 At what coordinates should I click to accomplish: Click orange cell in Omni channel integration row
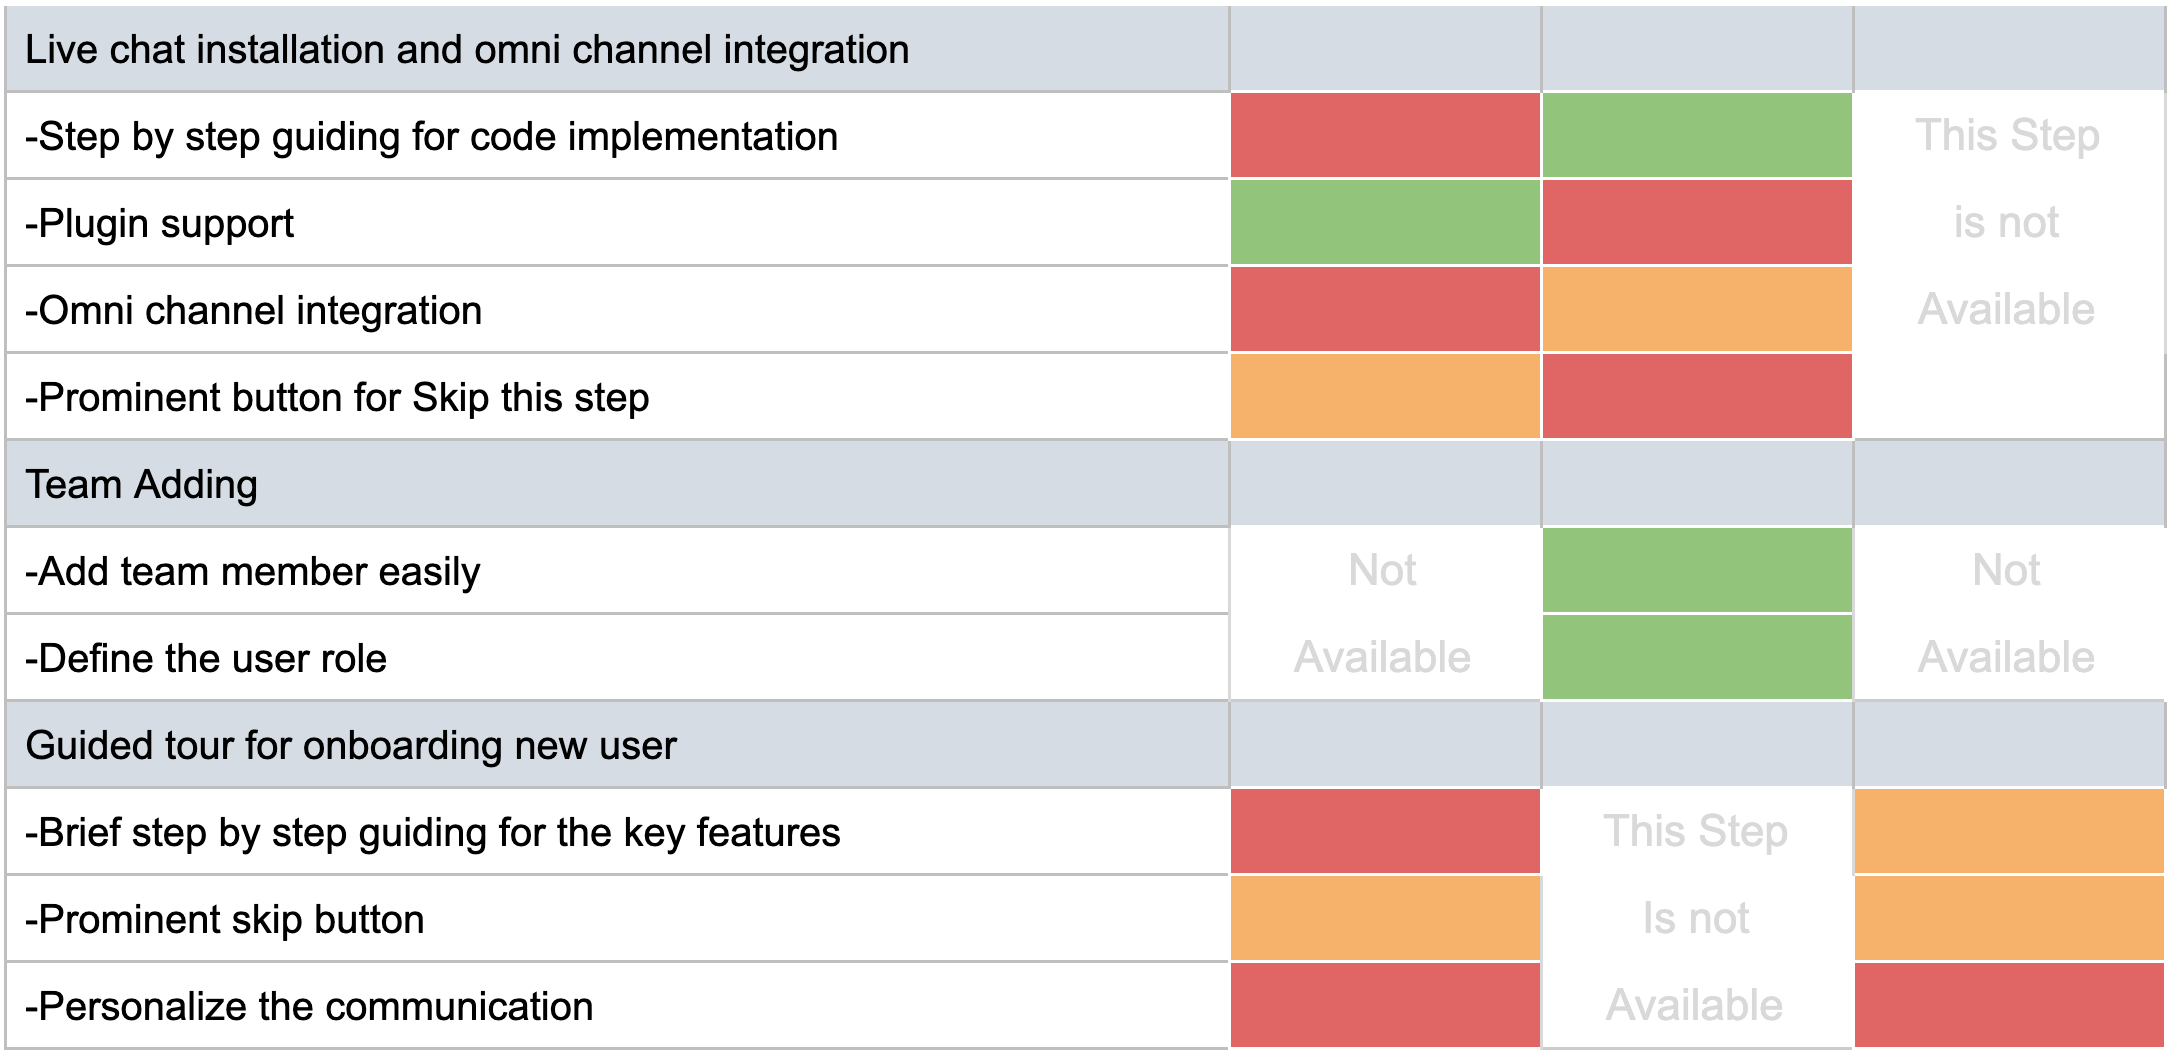(1696, 310)
